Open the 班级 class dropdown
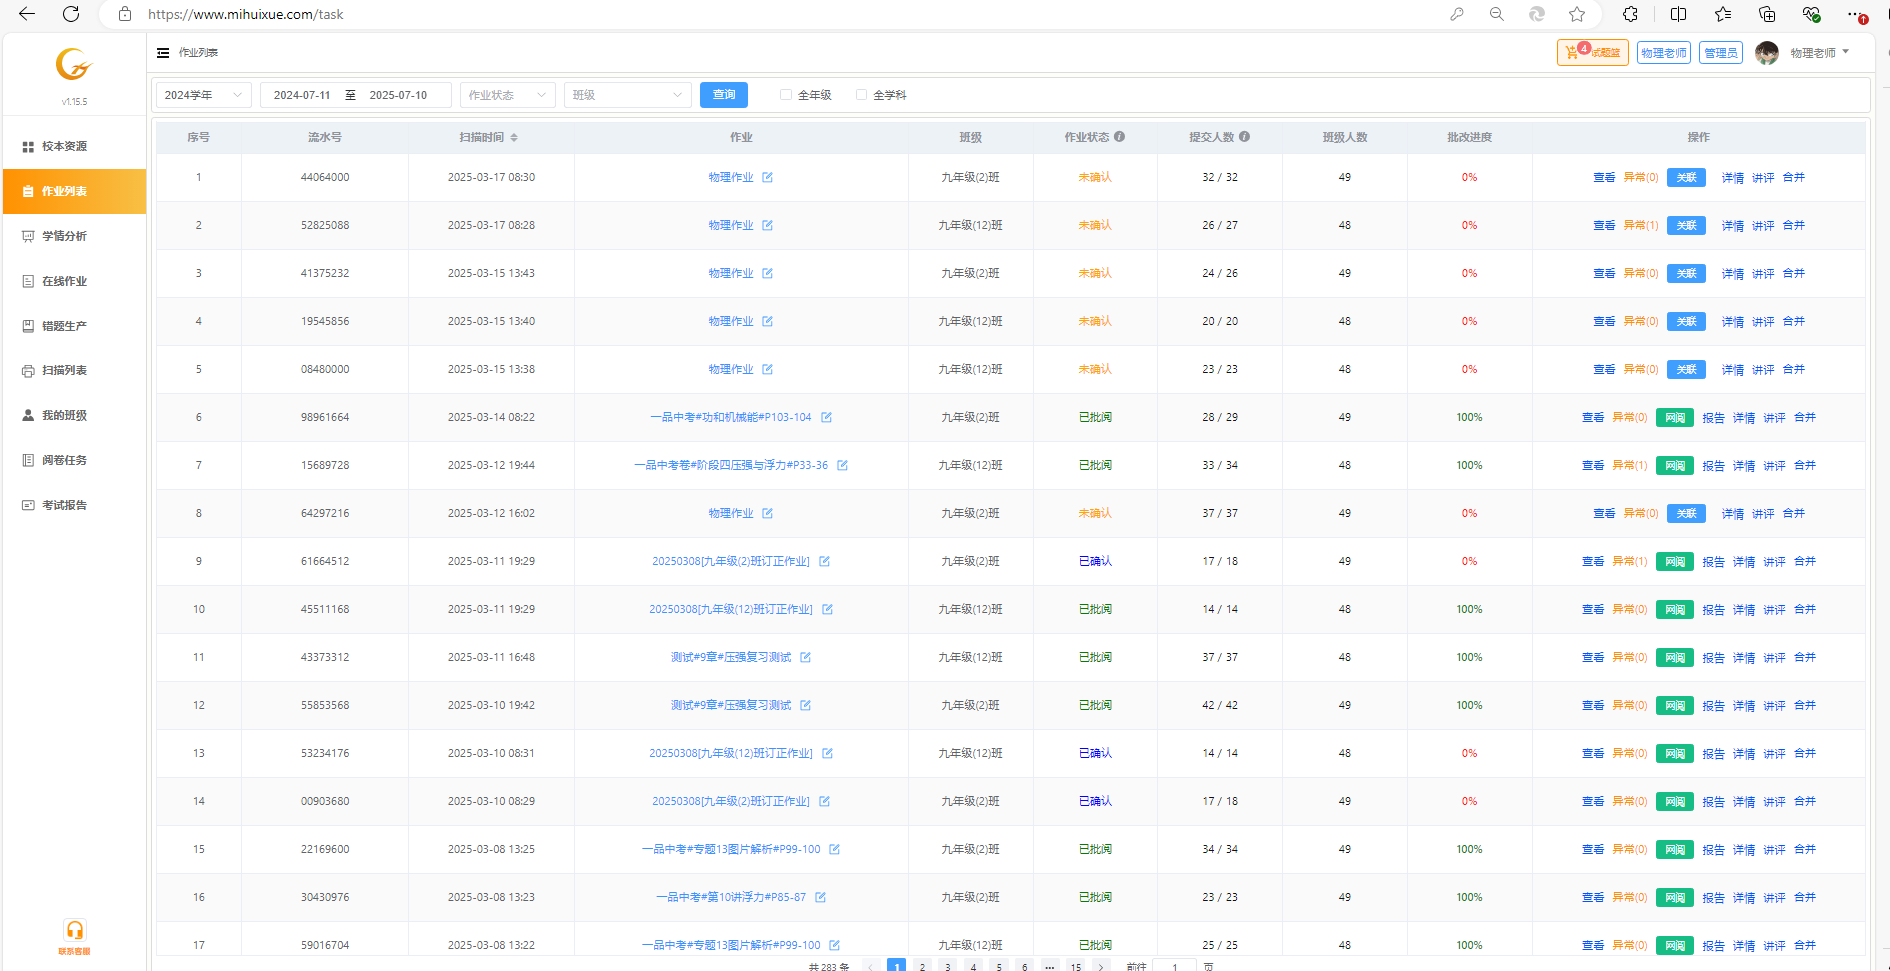Screen dimensions: 1890x971 [x=627, y=95]
